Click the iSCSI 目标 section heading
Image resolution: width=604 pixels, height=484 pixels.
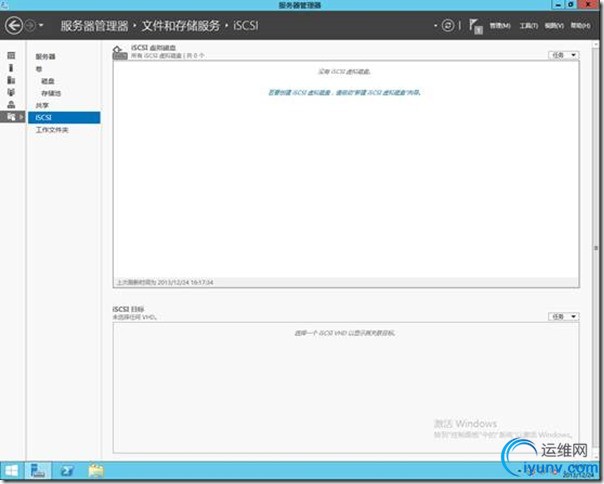coord(128,309)
